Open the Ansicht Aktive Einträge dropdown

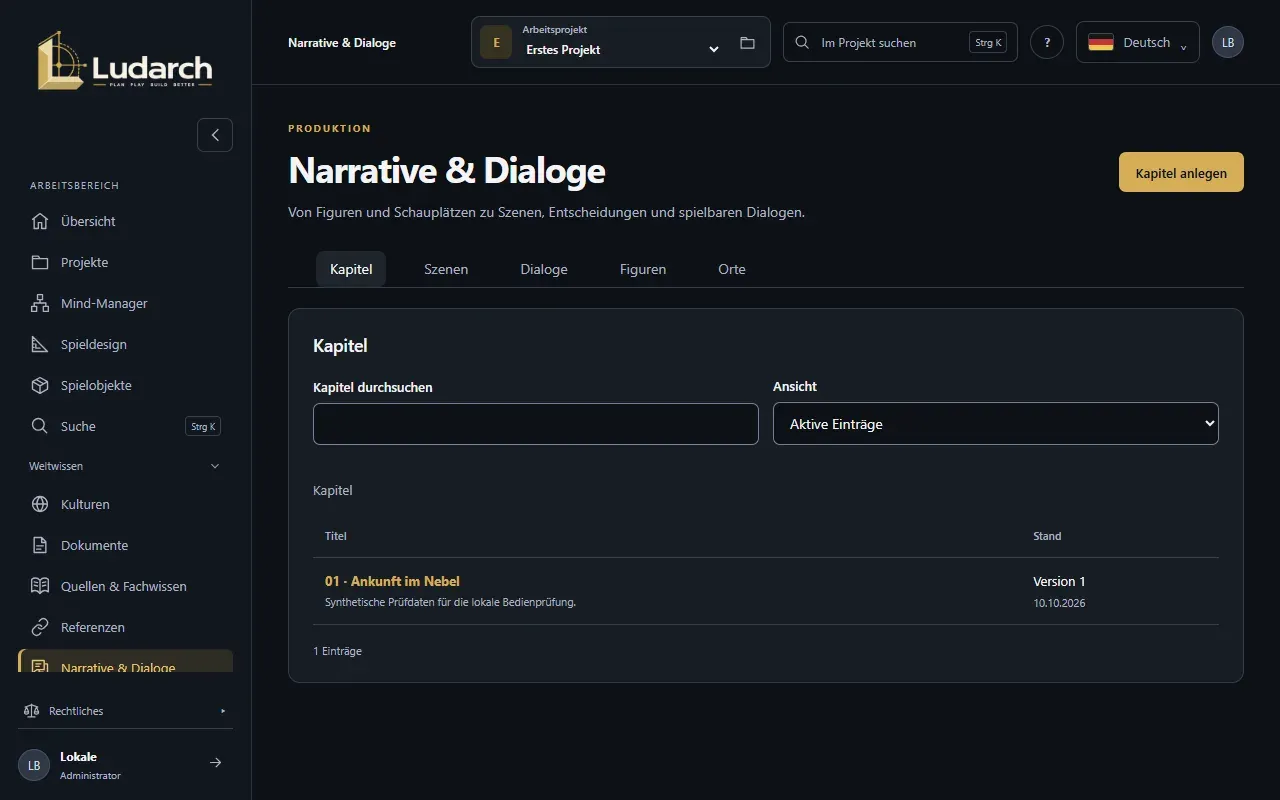click(996, 424)
